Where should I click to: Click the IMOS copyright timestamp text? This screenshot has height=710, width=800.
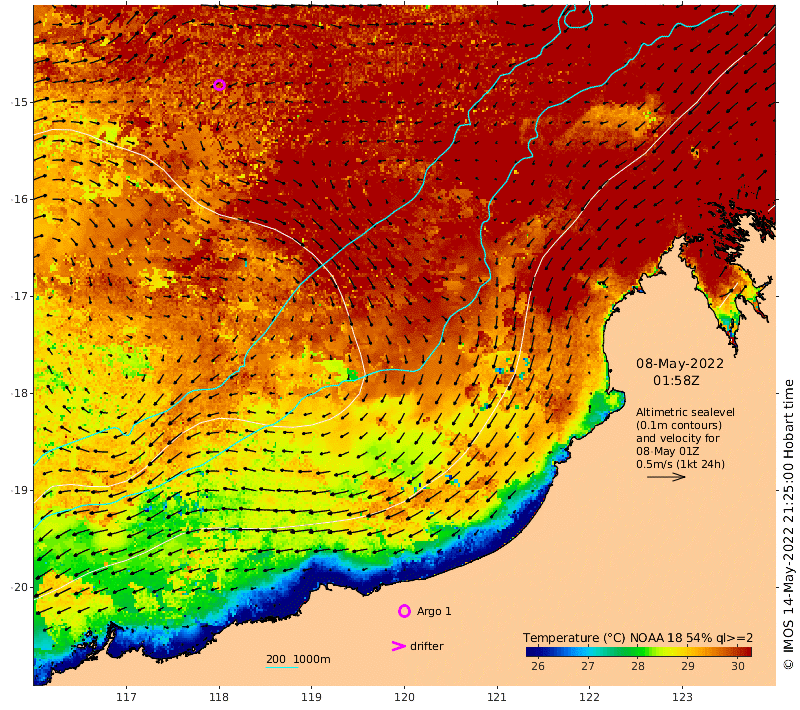pyautogui.click(x=789, y=524)
